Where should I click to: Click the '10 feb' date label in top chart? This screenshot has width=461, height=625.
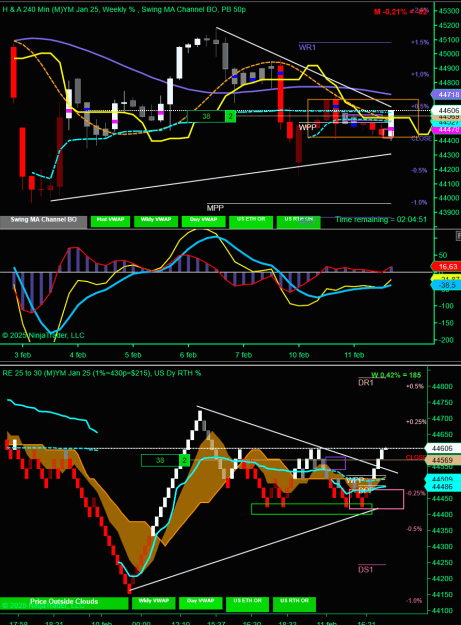298,355
